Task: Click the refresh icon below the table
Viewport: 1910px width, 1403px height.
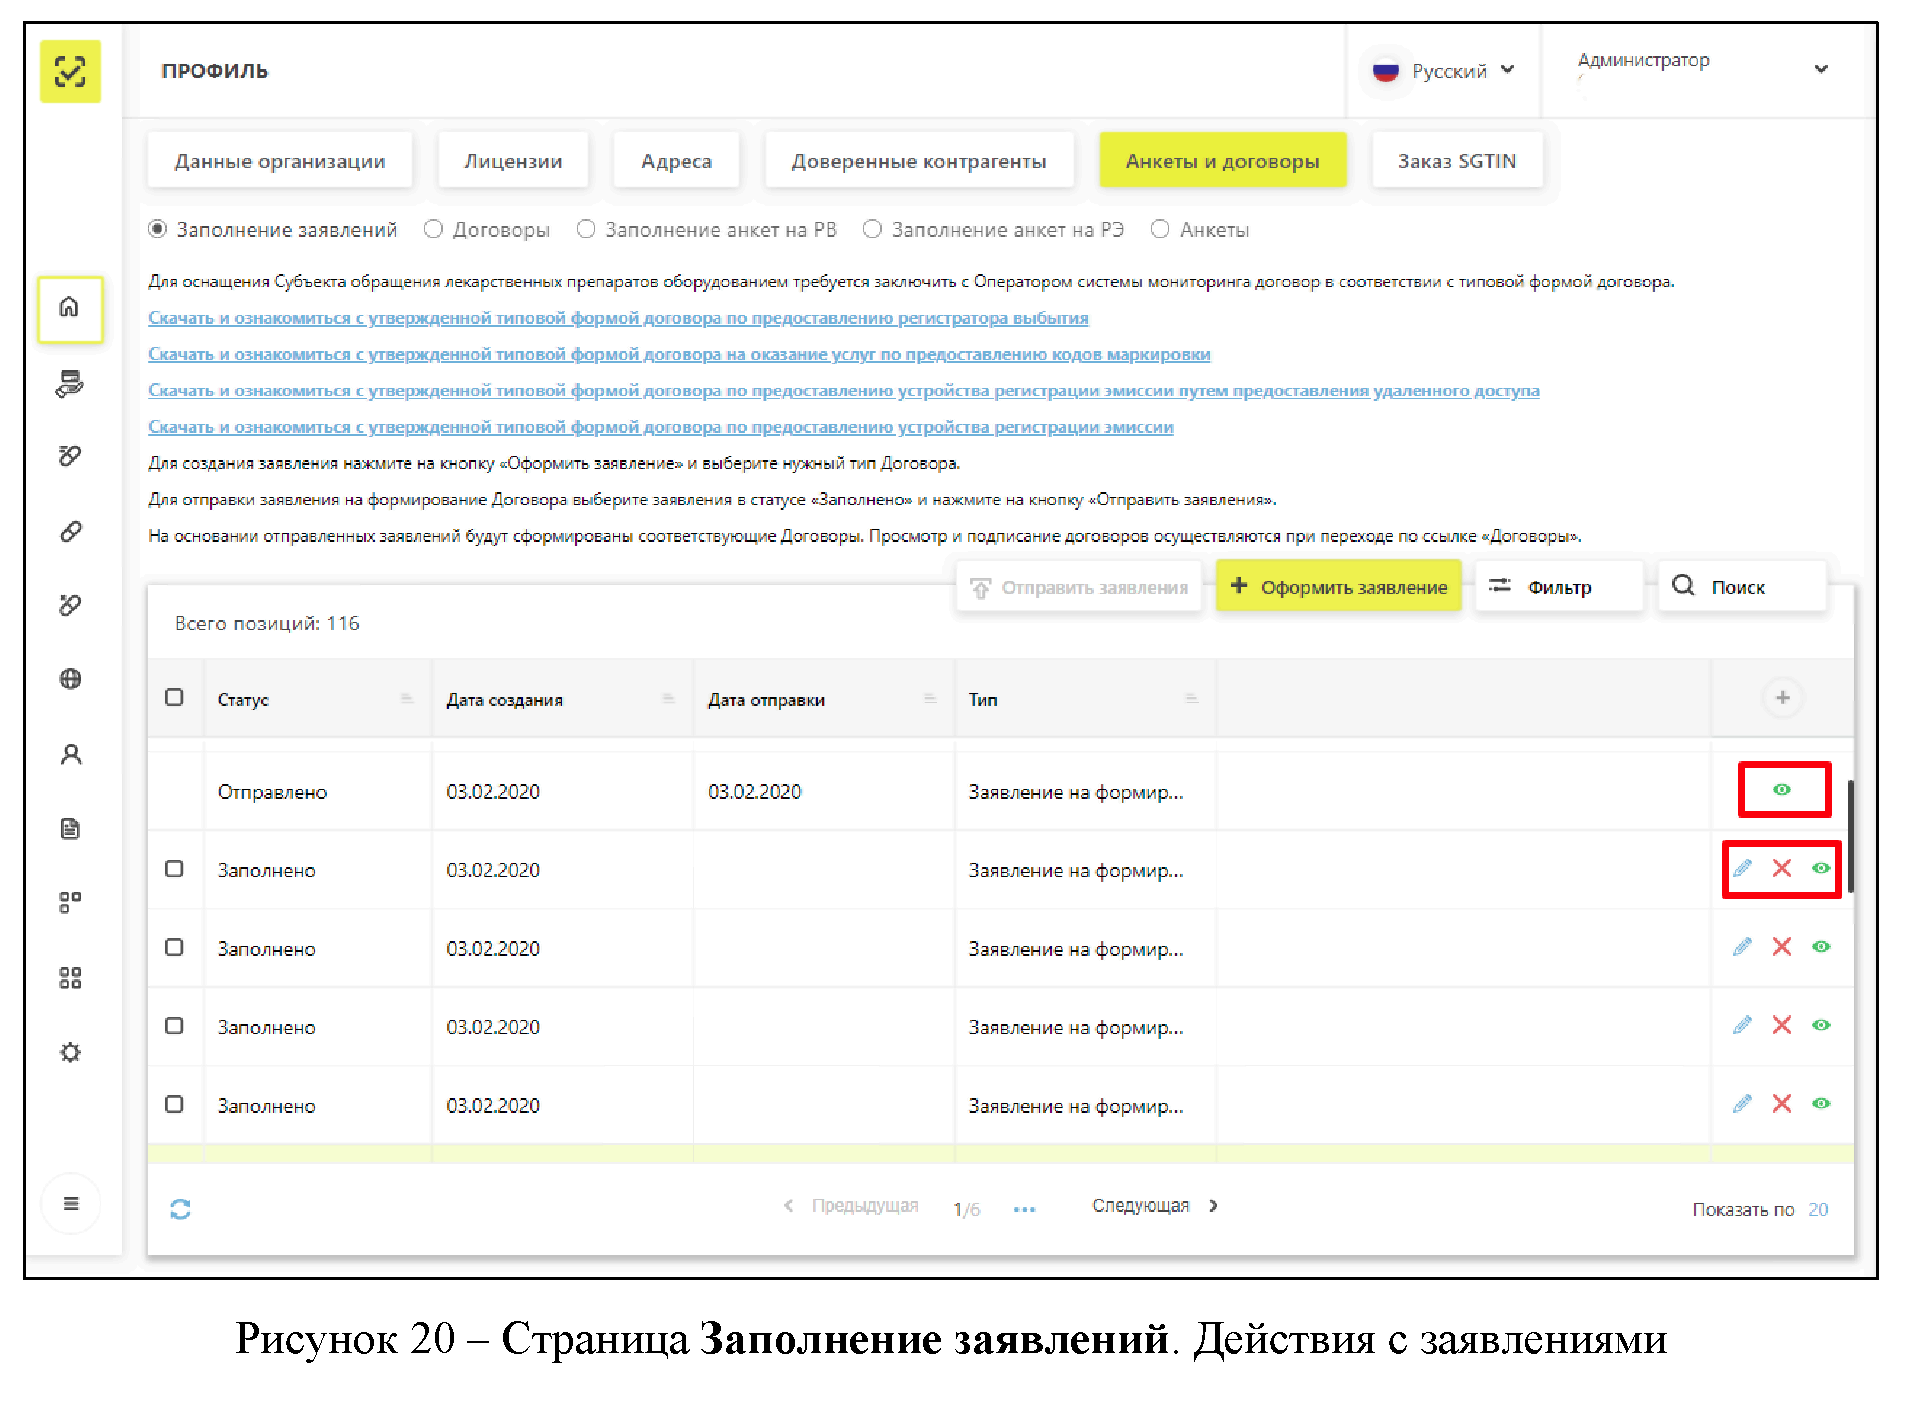Action: [x=180, y=1208]
